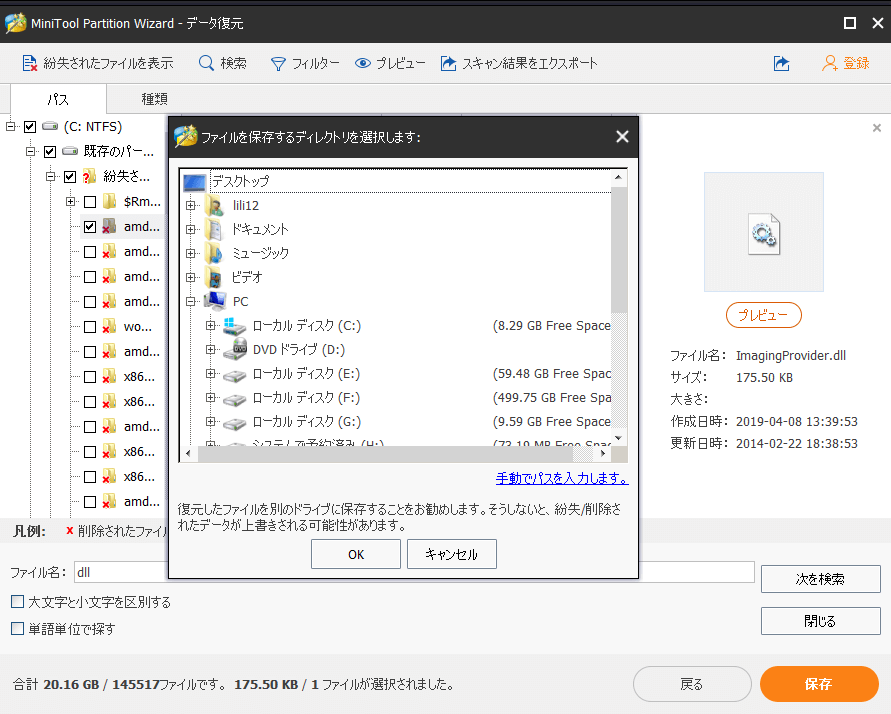891x714 pixels.
Task: Click the ImagingProvider.dll file thumbnail
Action: pyautogui.click(x=764, y=233)
